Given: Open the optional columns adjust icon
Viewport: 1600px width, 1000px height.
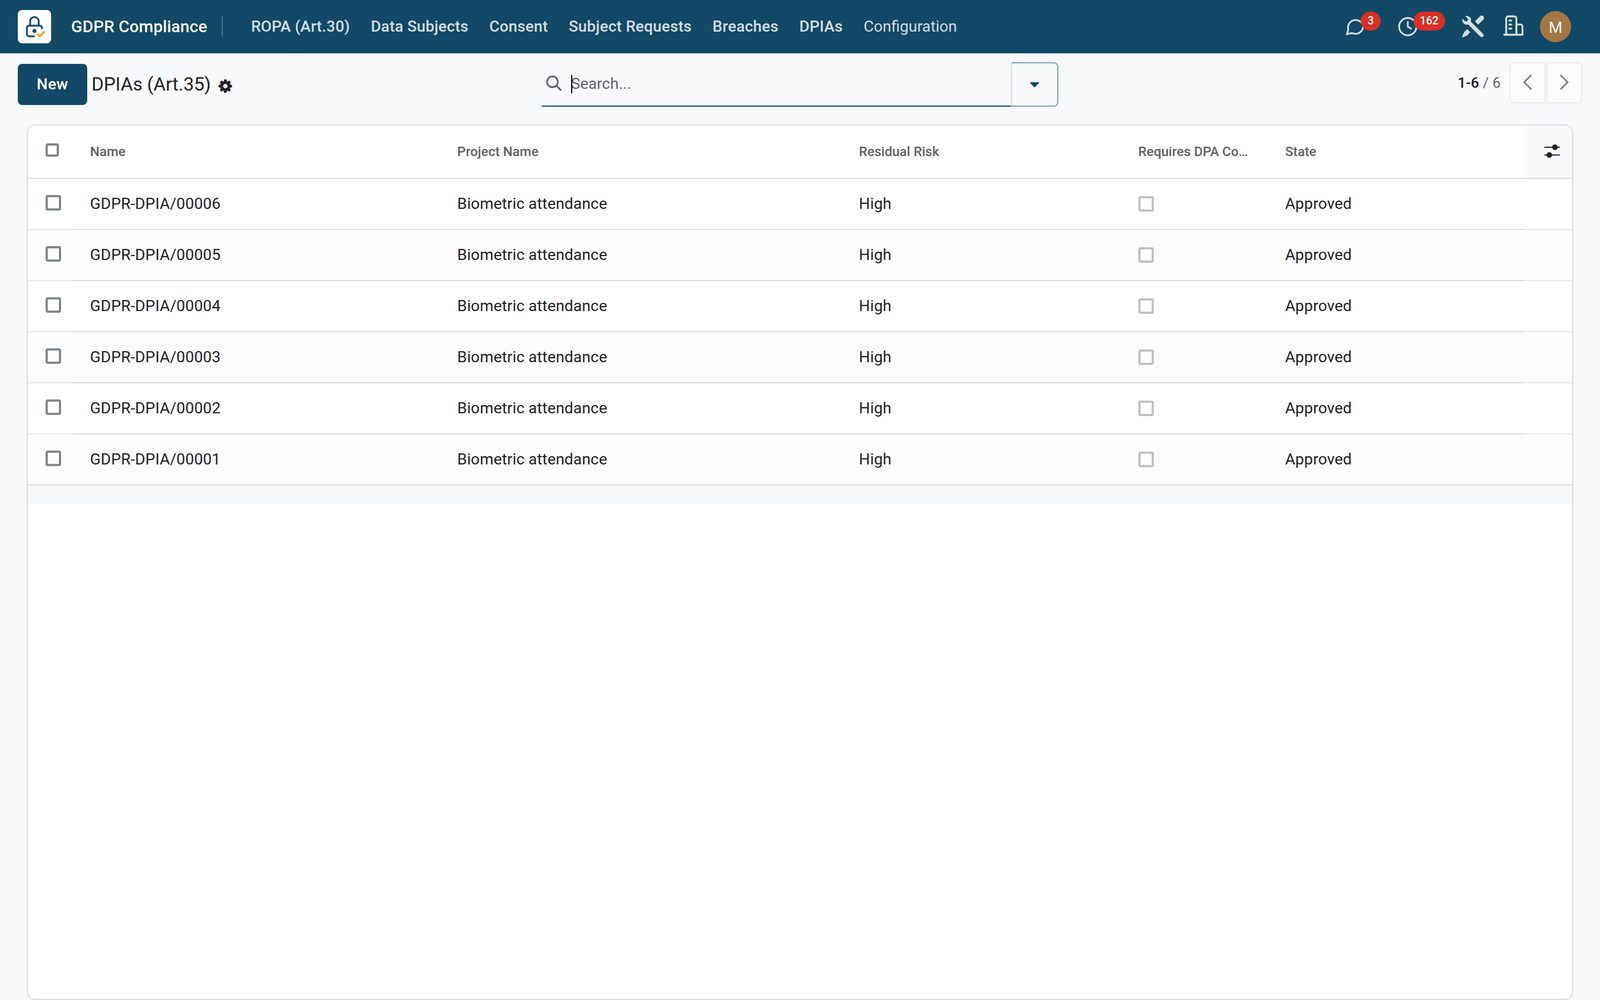Looking at the screenshot, I should (1551, 151).
